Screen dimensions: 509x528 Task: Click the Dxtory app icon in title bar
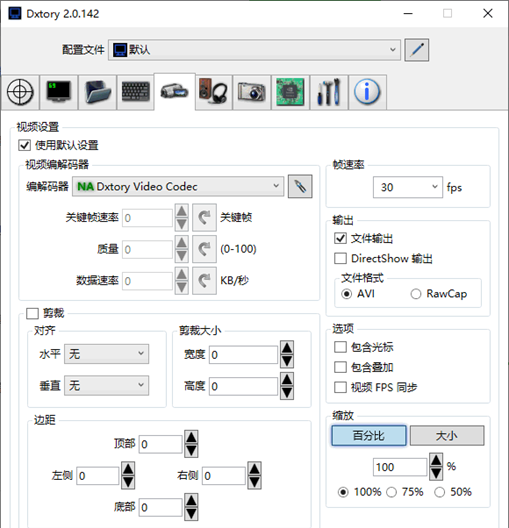pyautogui.click(x=15, y=14)
